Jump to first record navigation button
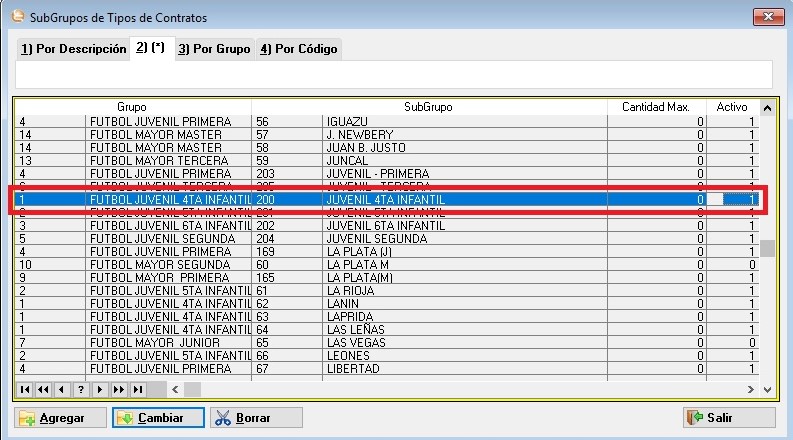This screenshot has height=440, width=793. point(24,389)
